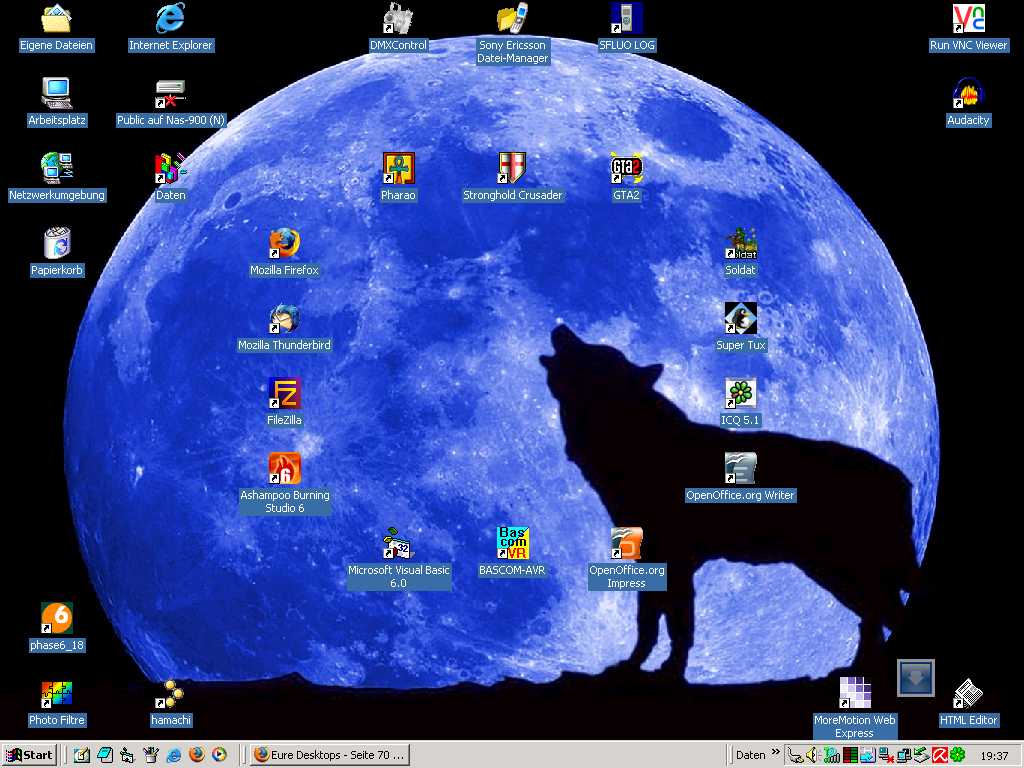Click the safely remove hardware tray icon
The height and width of the screenshot is (768, 1024).
[x=921, y=756]
